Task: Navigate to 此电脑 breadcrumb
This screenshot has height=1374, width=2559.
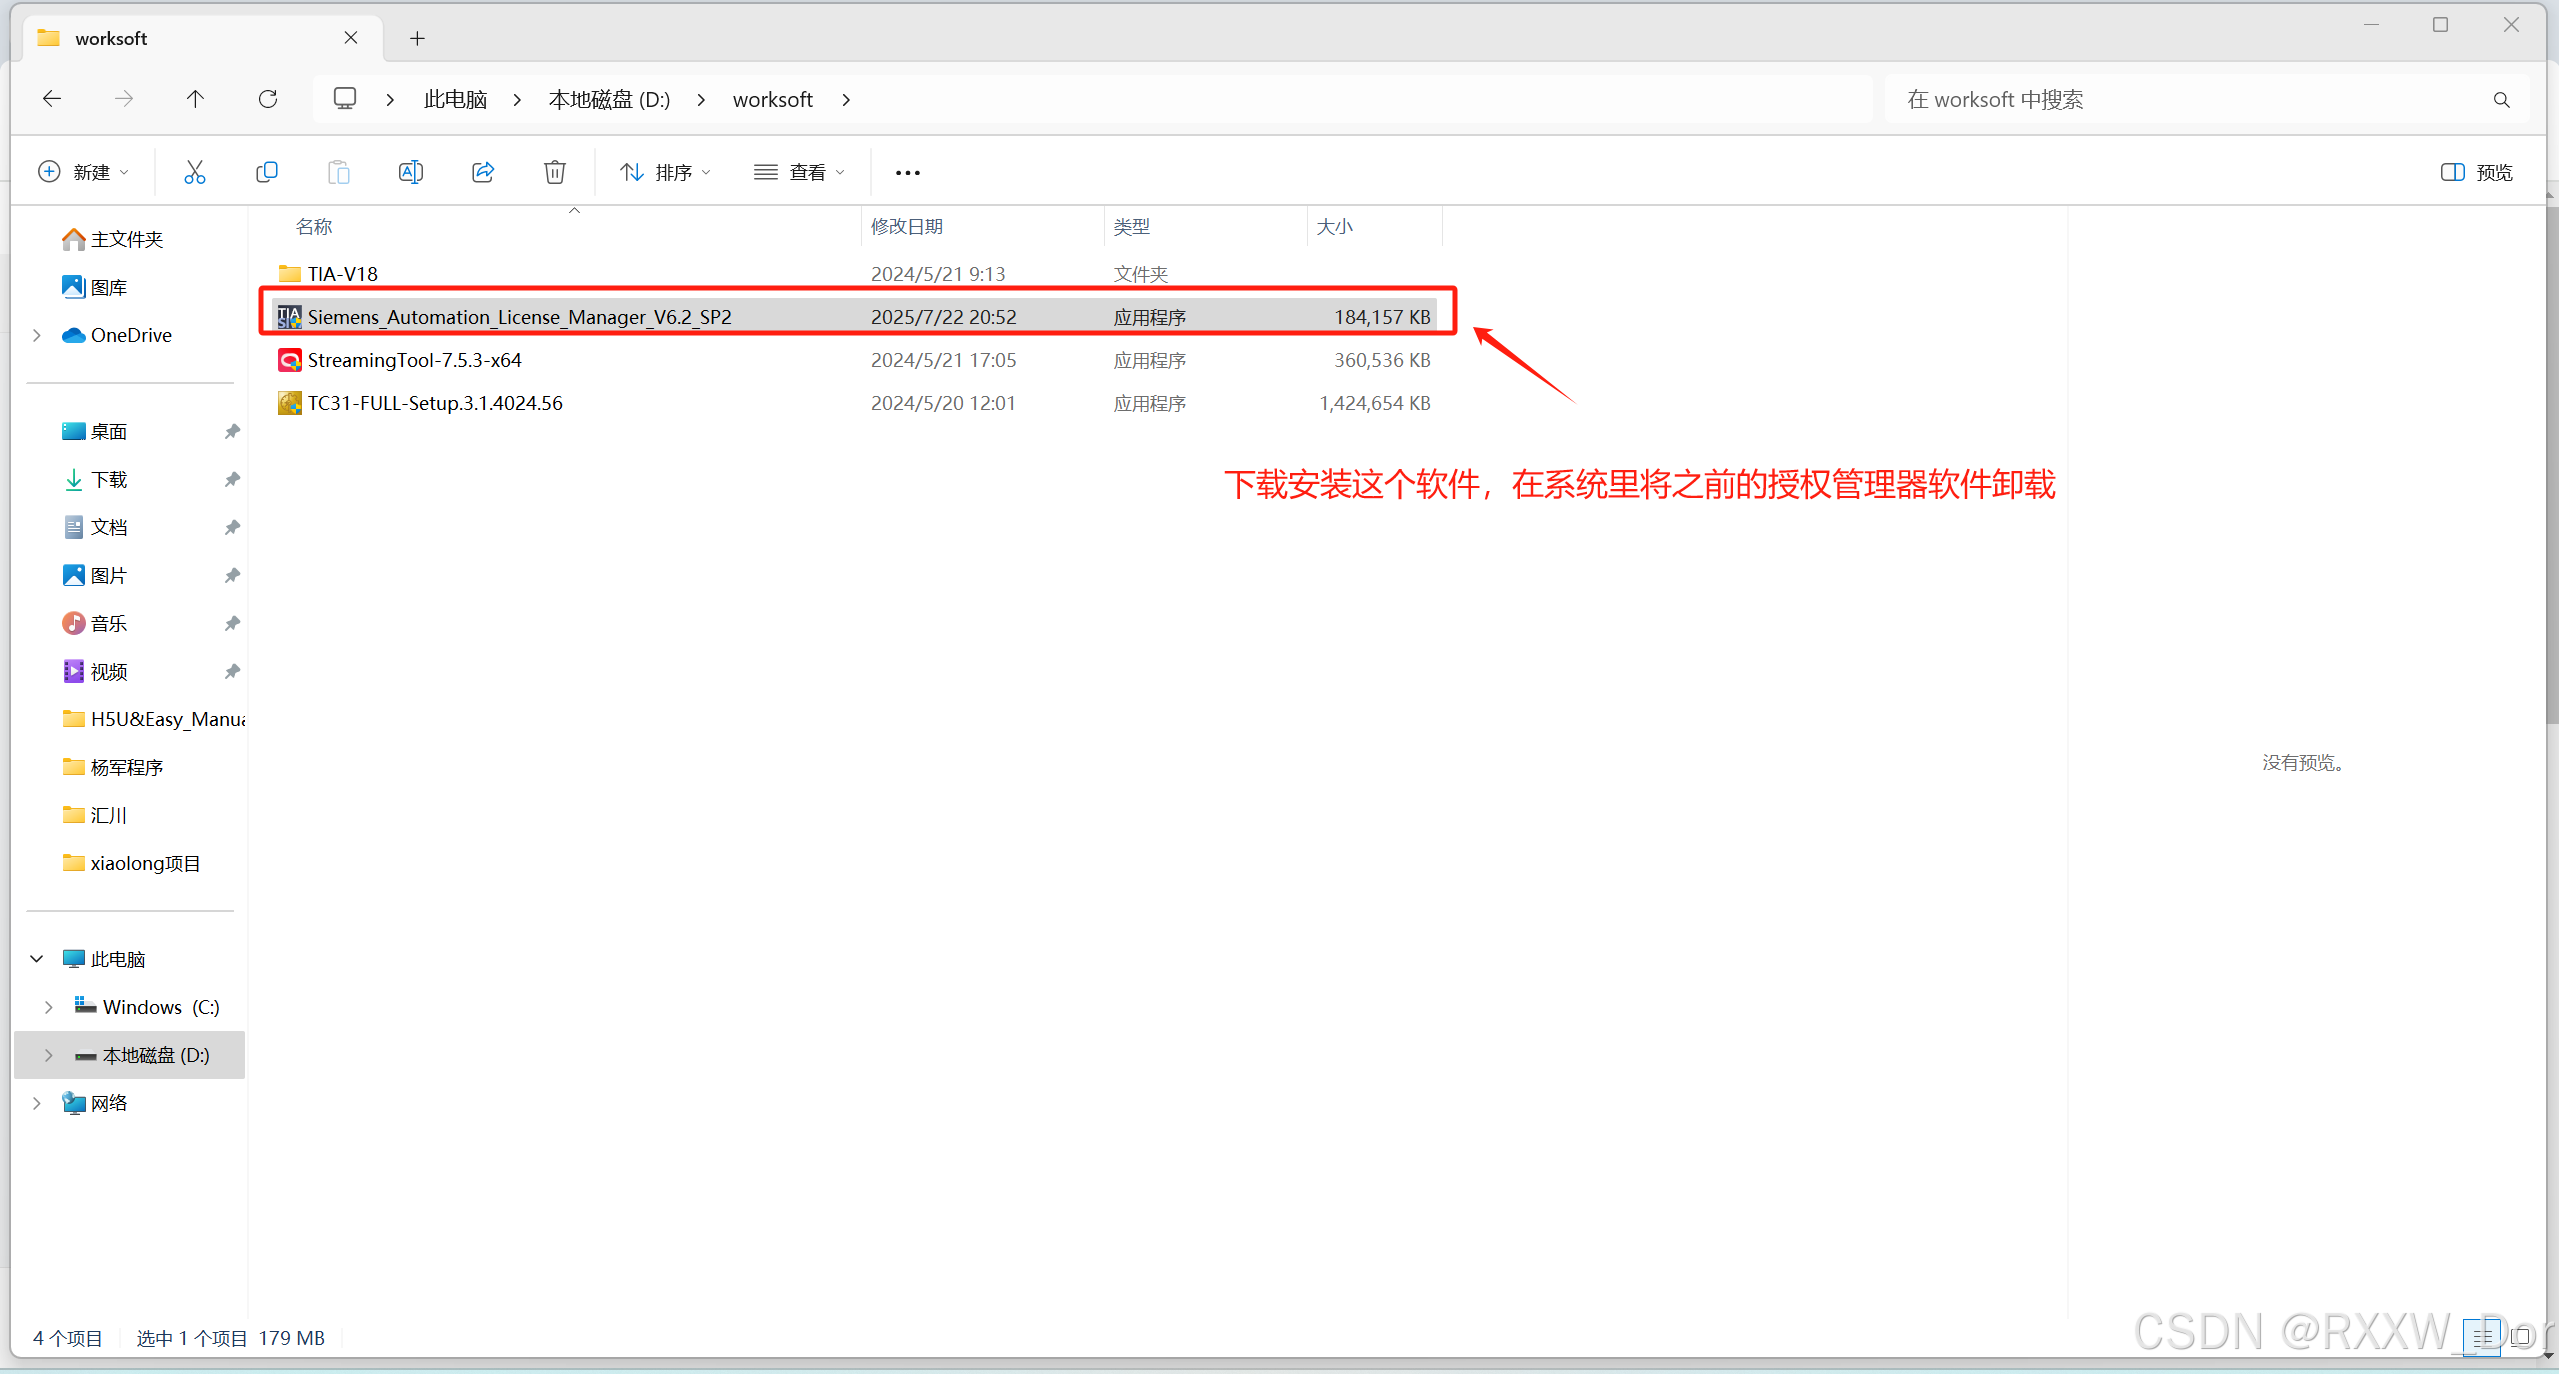Action: tap(455, 99)
